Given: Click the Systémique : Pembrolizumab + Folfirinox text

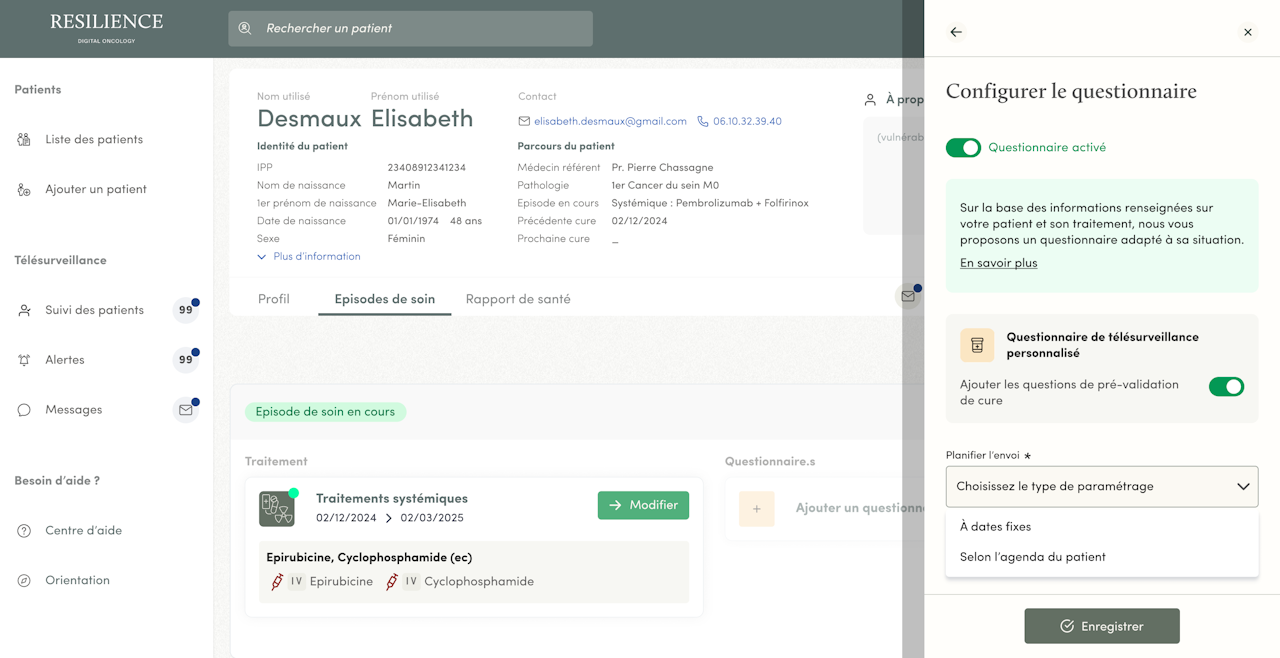Looking at the screenshot, I should coord(710,204).
